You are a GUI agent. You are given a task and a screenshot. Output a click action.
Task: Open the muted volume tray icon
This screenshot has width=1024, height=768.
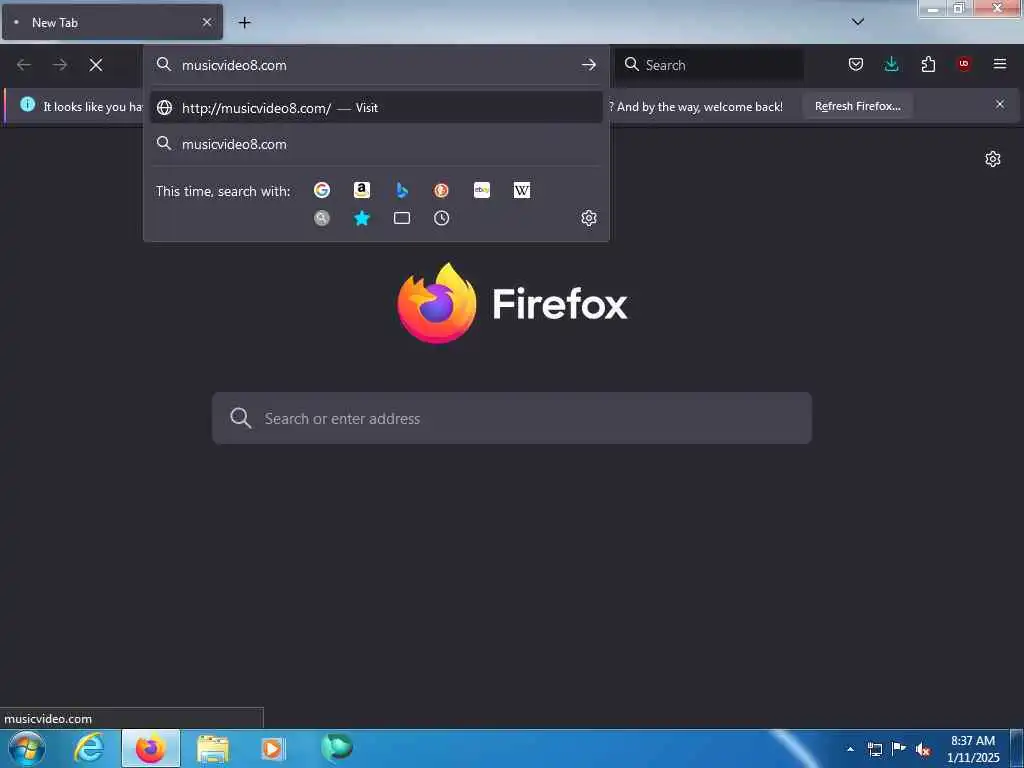point(923,750)
